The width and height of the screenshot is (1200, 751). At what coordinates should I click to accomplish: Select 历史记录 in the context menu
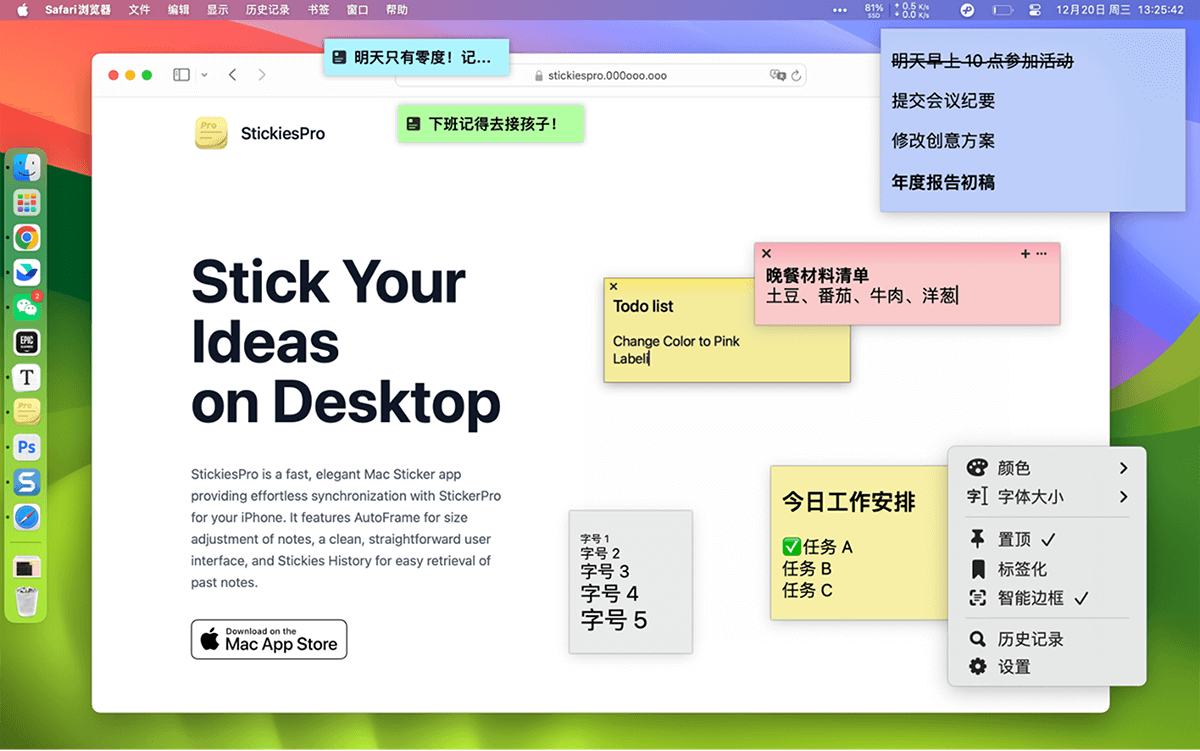click(x=1030, y=639)
